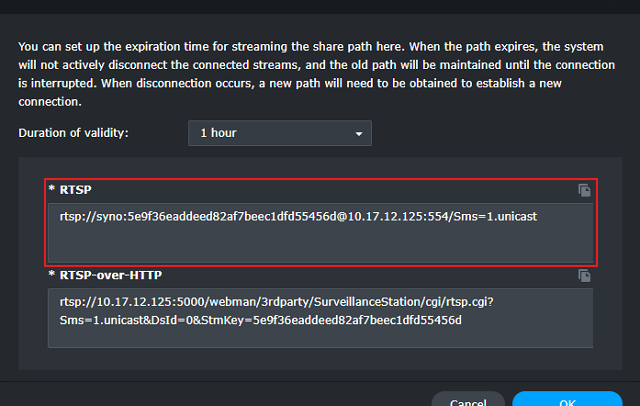Copy the RTSP-over-HTTP path with its copy icon
This screenshot has height=406, width=640.
click(x=584, y=276)
